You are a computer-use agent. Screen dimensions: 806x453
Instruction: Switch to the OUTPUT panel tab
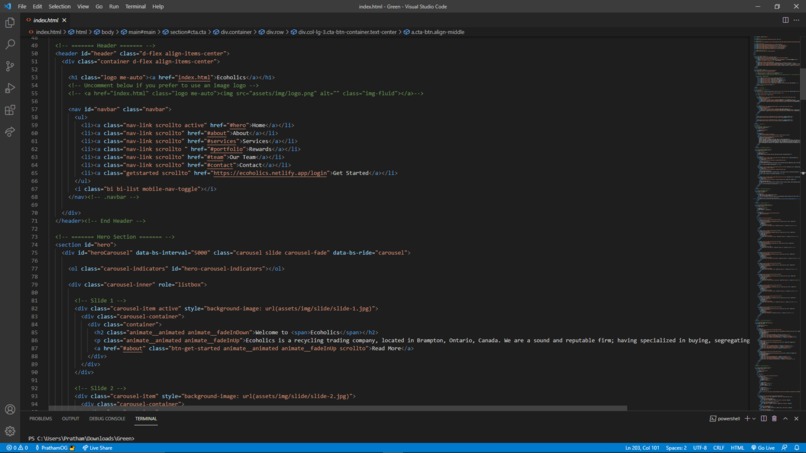pyautogui.click(x=70, y=419)
